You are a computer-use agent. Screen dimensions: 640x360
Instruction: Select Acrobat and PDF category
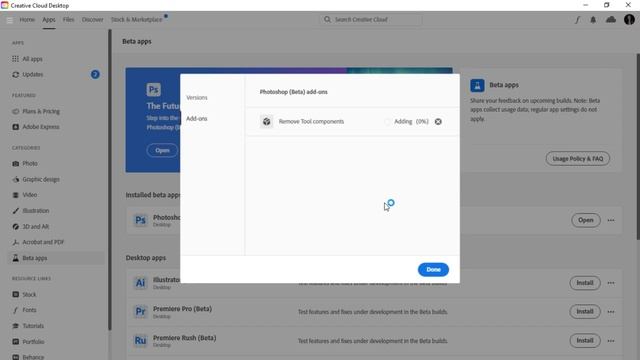coord(43,242)
